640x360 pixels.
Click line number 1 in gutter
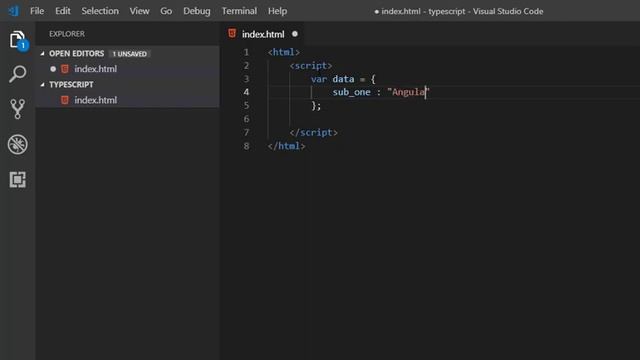[246, 52]
